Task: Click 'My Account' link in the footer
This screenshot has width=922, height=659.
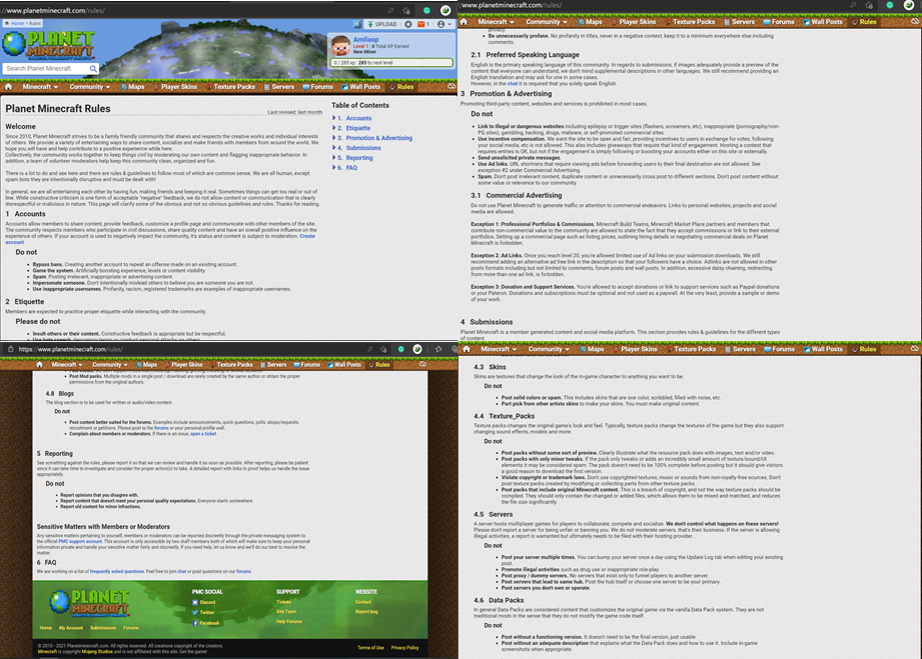Action: (x=71, y=628)
